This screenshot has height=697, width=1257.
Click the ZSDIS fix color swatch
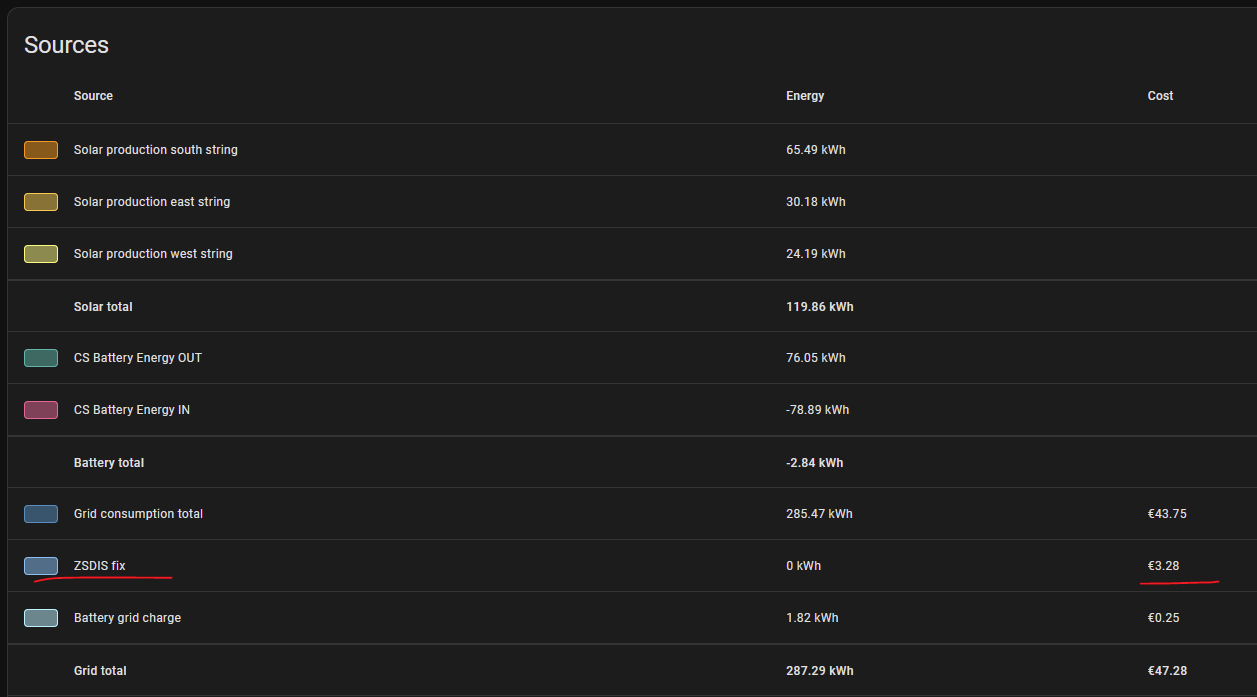pyautogui.click(x=41, y=566)
